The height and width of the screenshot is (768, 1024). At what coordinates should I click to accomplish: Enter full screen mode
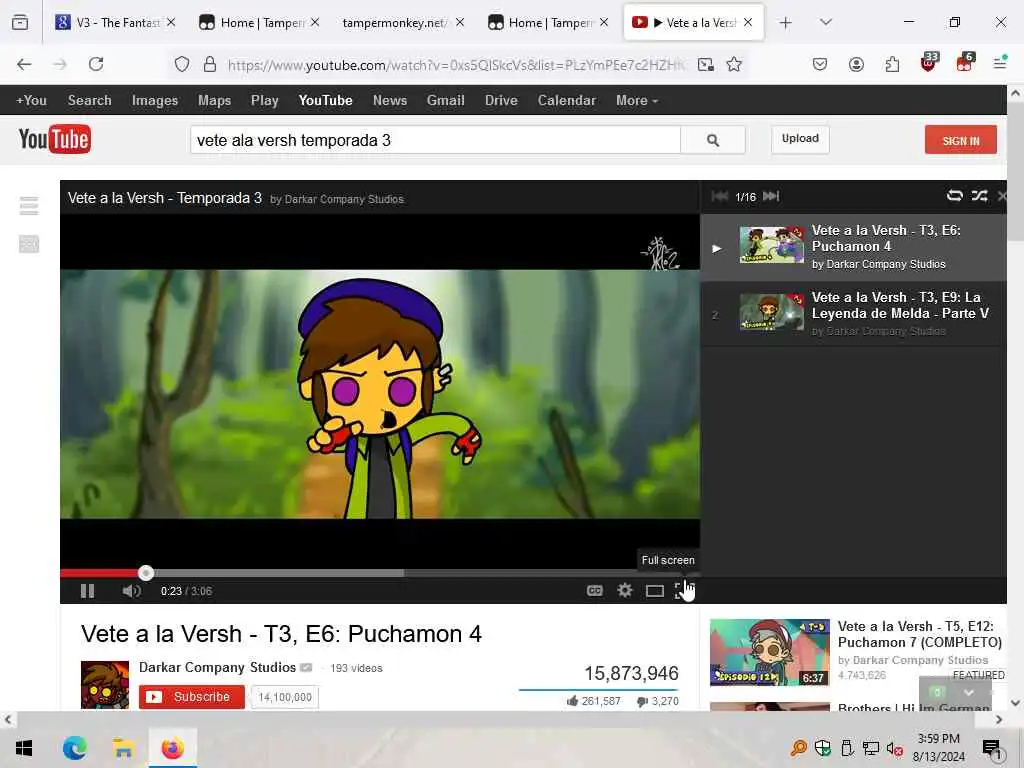[683, 591]
